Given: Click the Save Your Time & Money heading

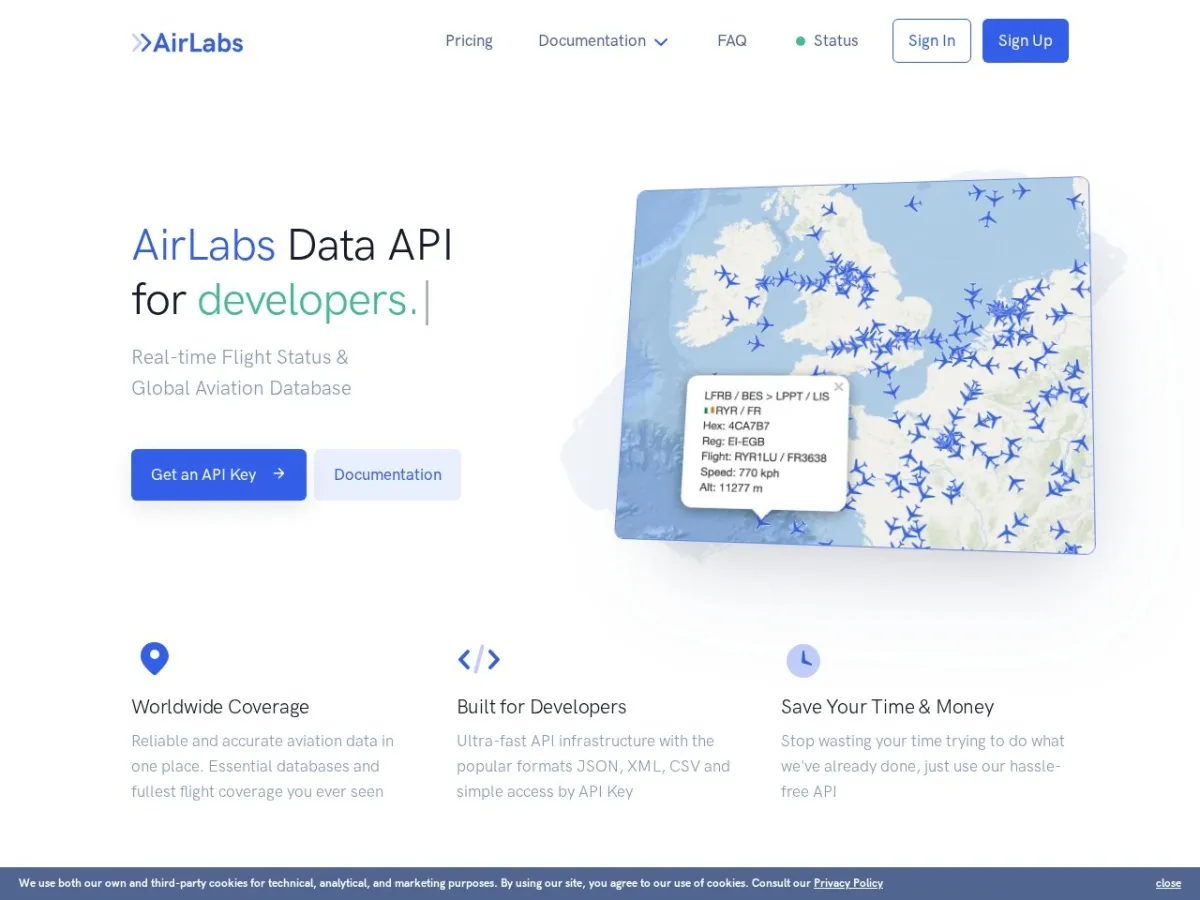Looking at the screenshot, I should [887, 707].
